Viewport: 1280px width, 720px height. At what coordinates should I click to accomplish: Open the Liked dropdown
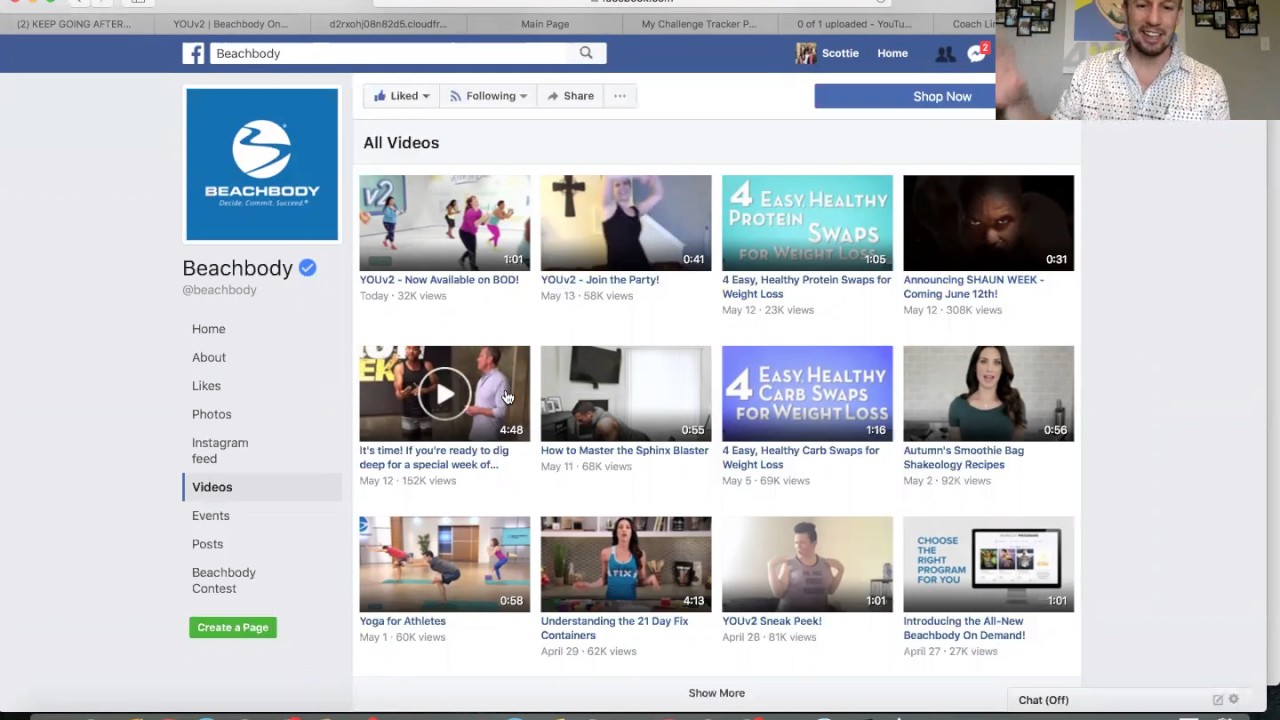[x=401, y=96]
